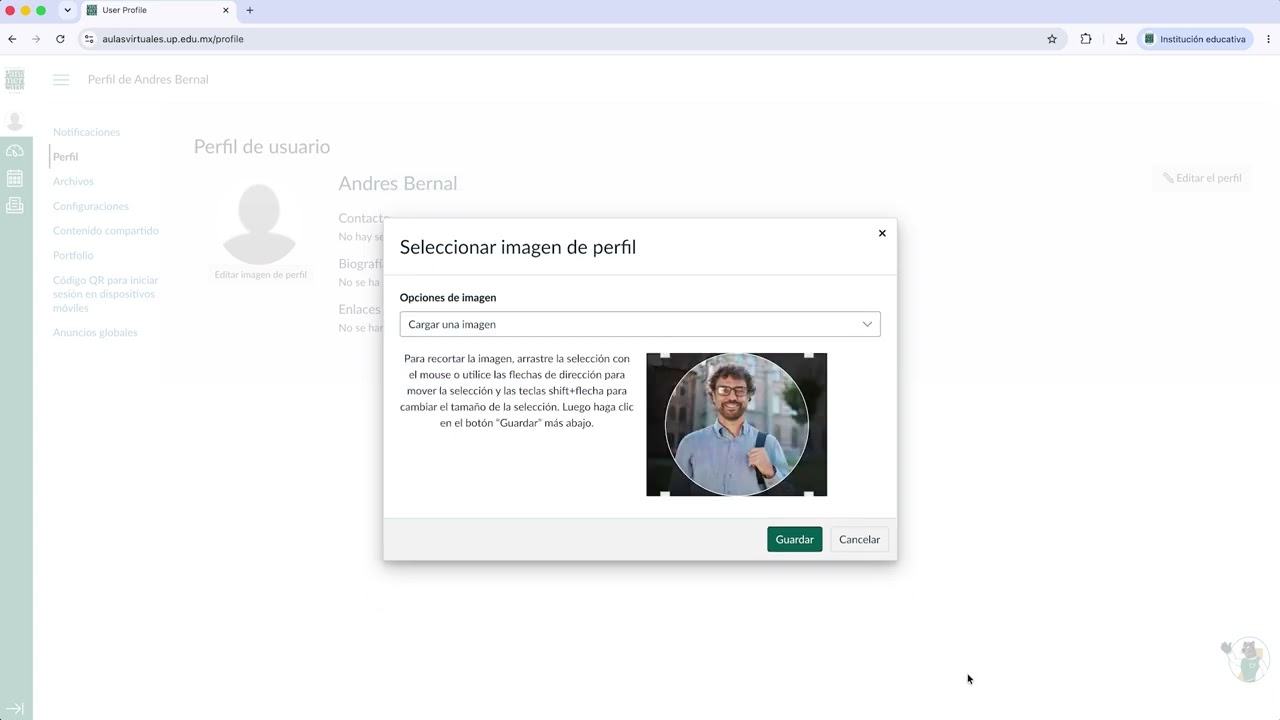The width and height of the screenshot is (1280, 720).
Task: Click the institution logo icon
Action: pyautogui.click(x=15, y=80)
